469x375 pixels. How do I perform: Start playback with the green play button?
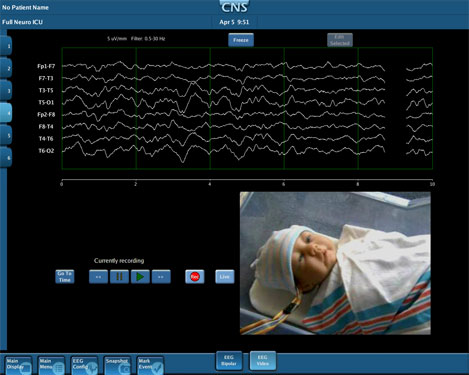(140, 277)
